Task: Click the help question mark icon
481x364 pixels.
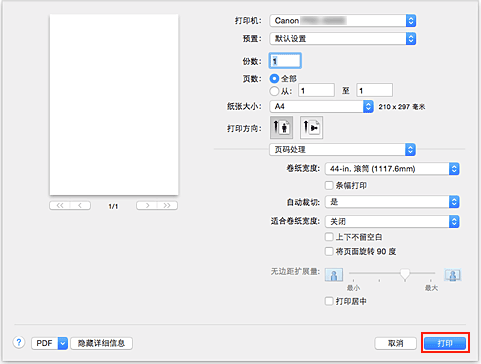Action: (19, 342)
